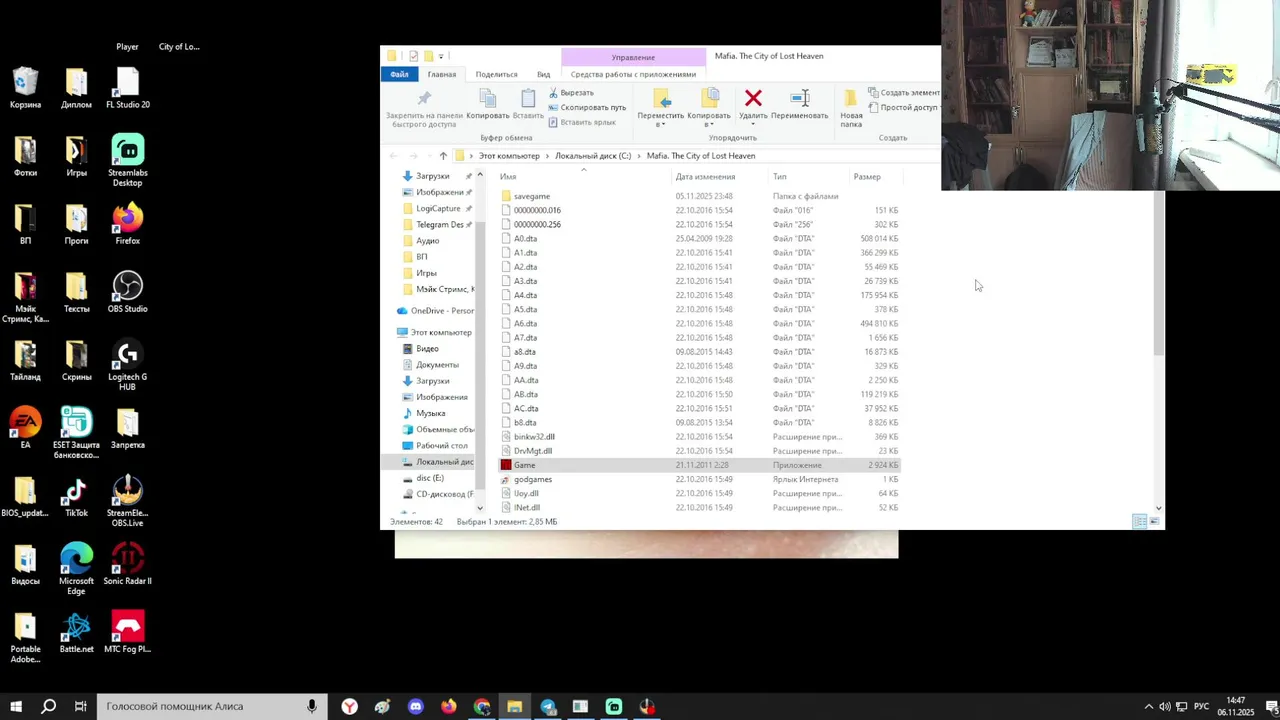The width and height of the screenshot is (1280, 720).
Task: Open Telegram from the taskbar
Action: click(x=548, y=707)
